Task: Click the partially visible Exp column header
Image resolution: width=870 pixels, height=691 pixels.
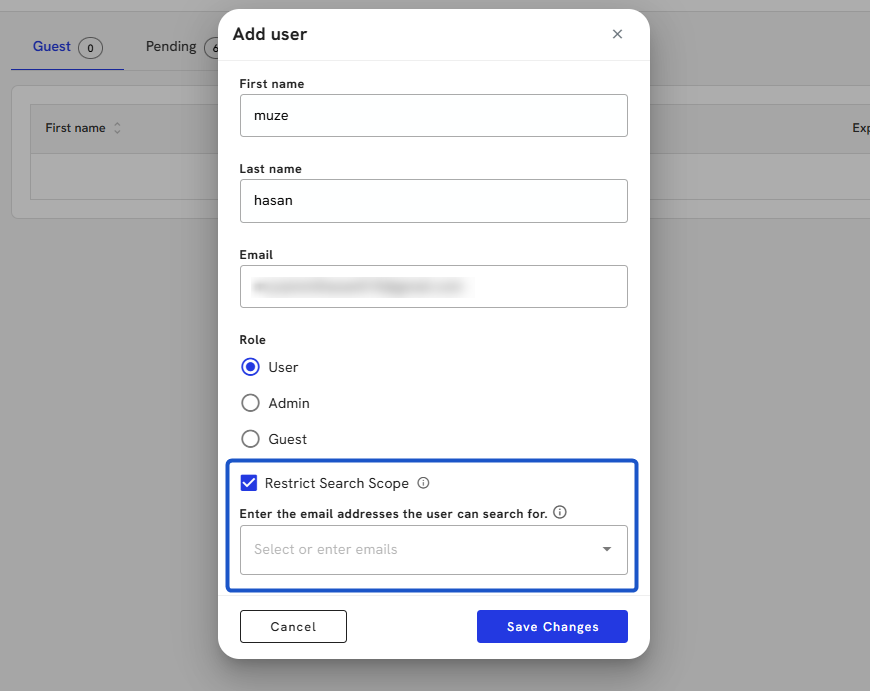Action: pyautogui.click(x=860, y=128)
